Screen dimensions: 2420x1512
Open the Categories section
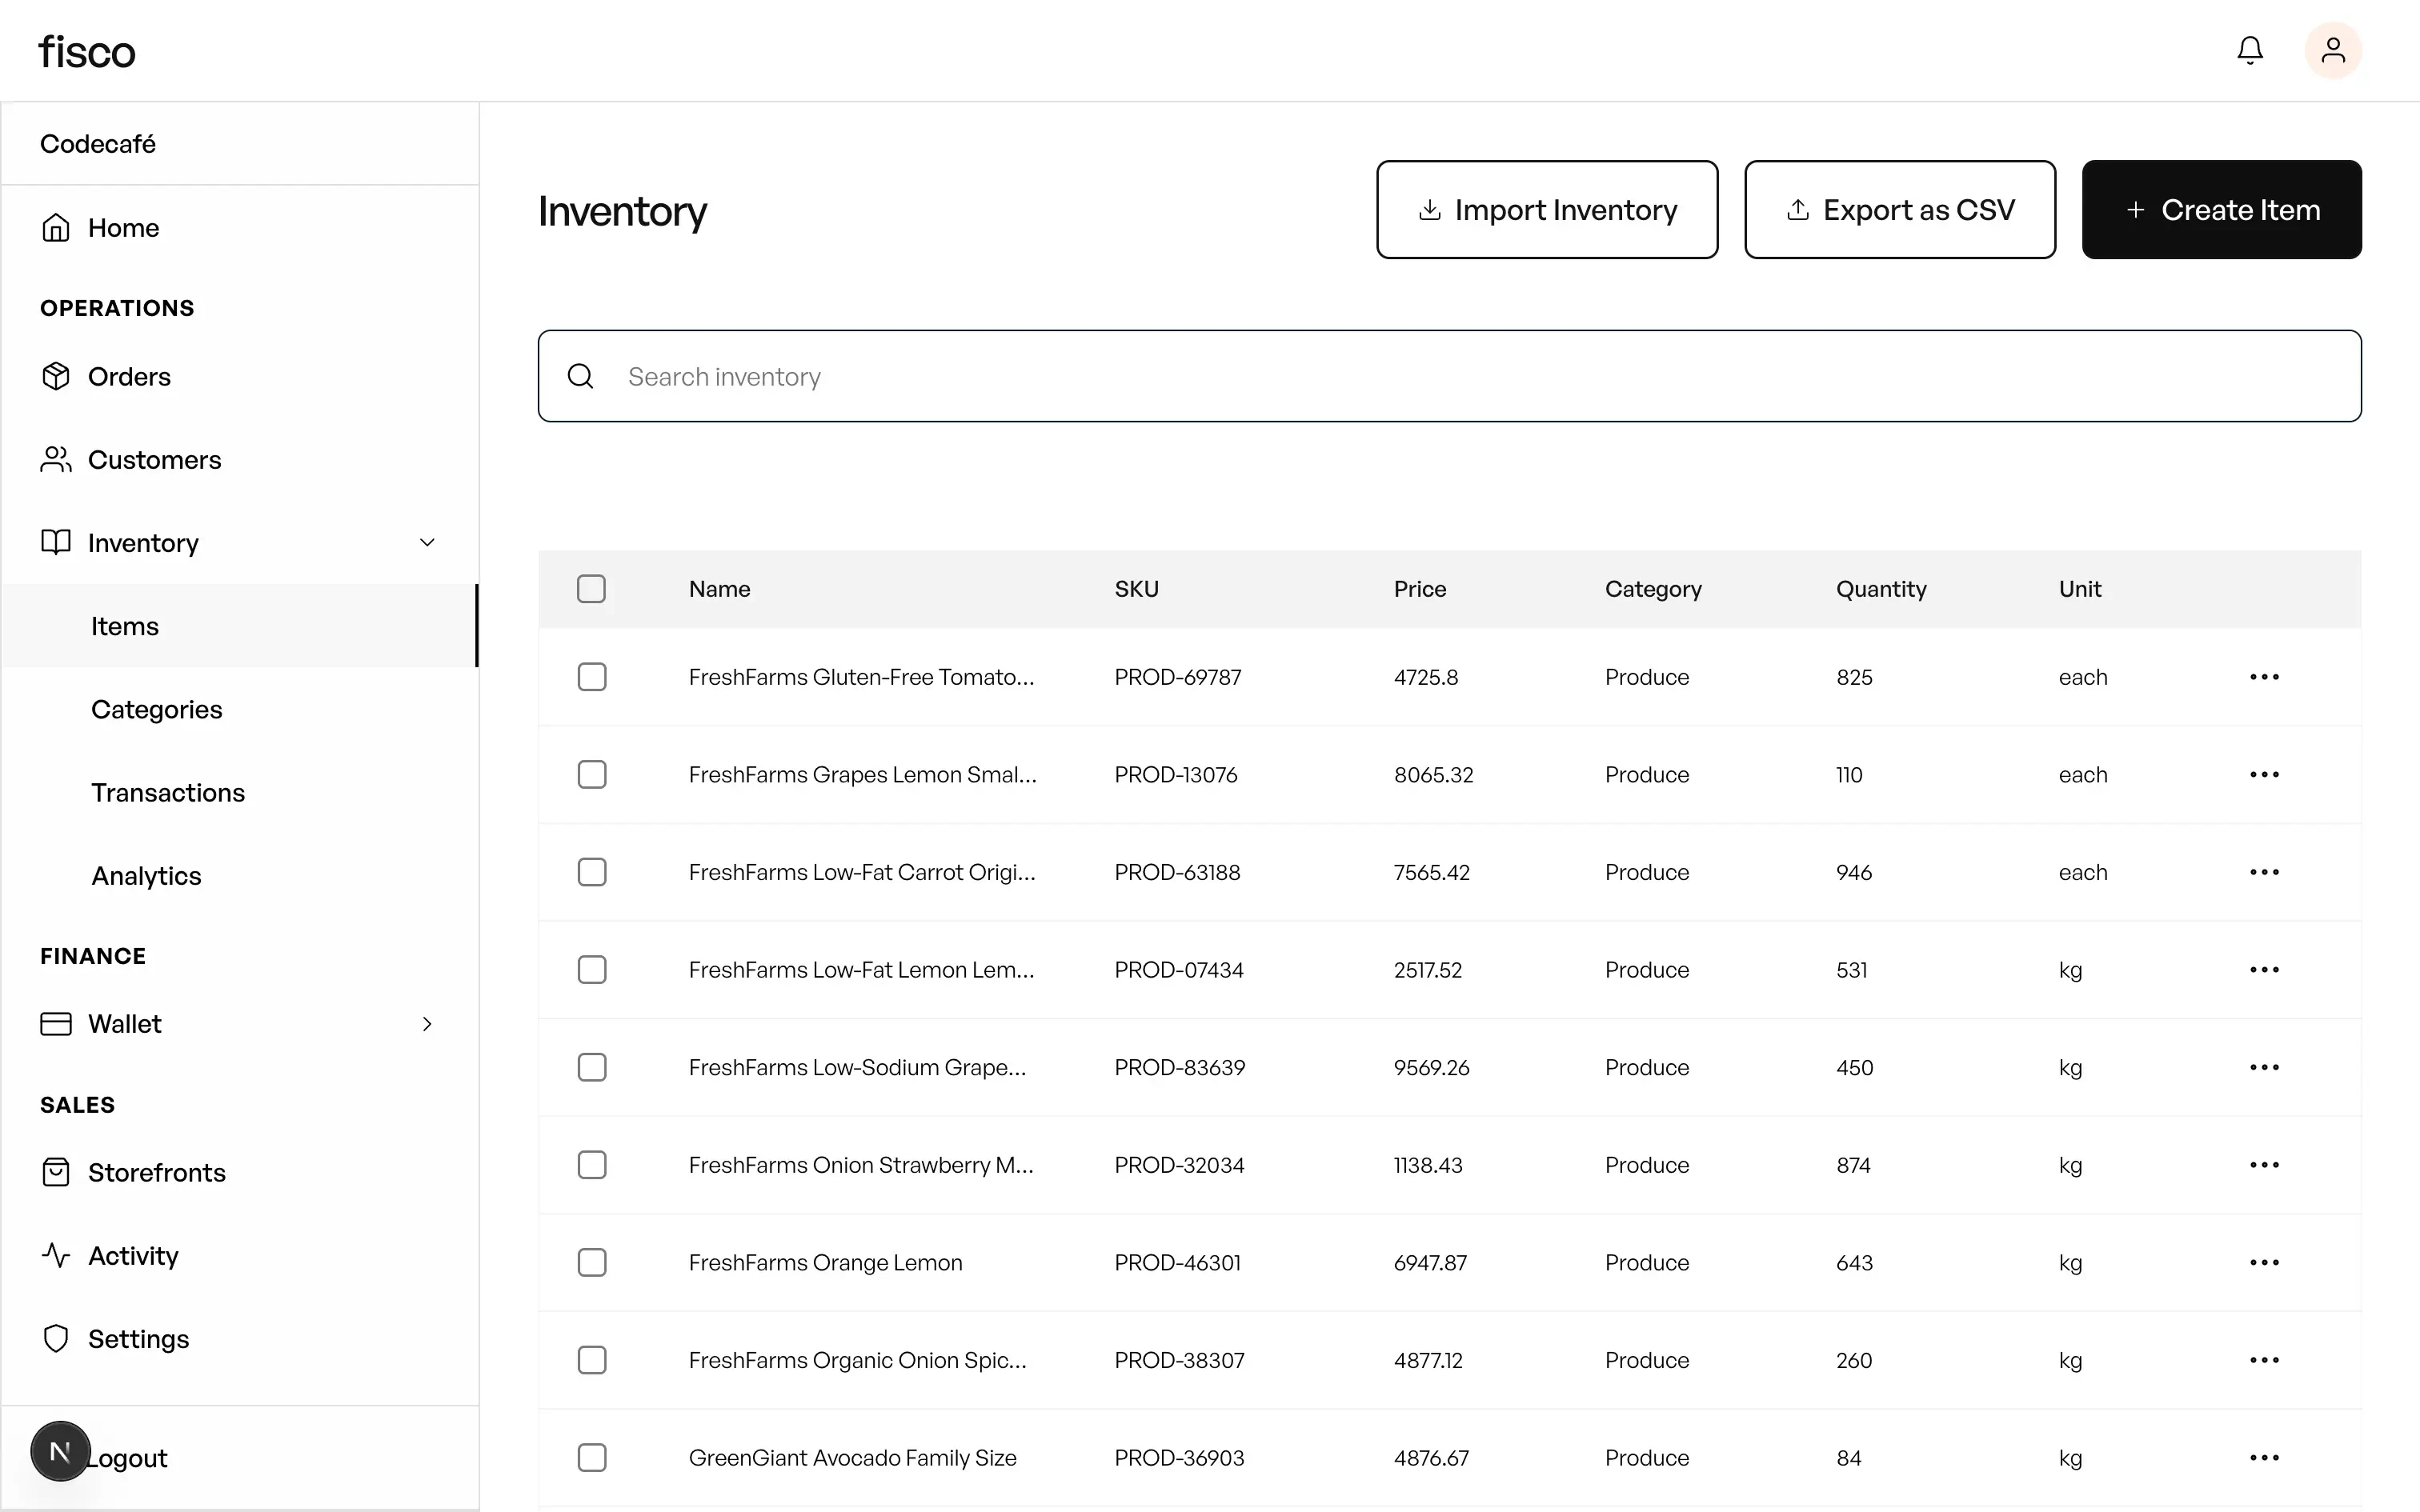(157, 709)
